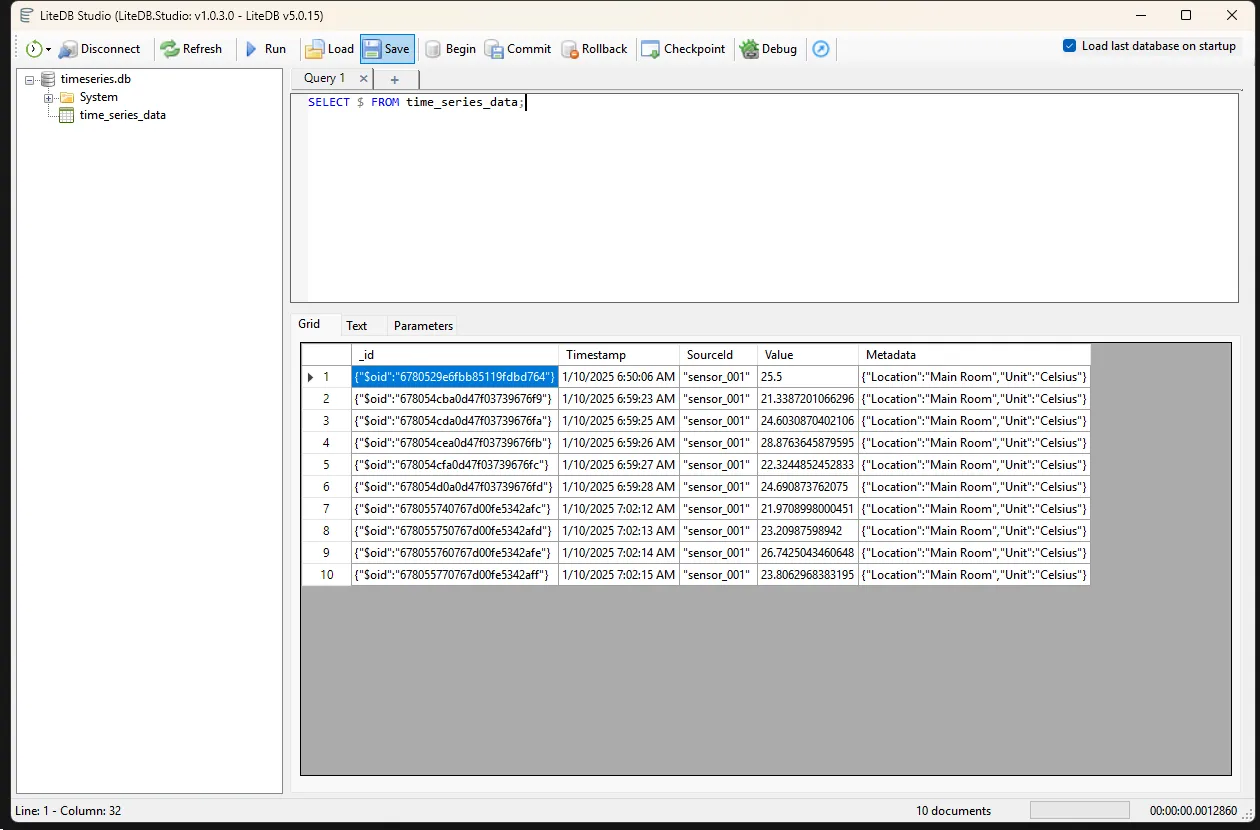The width and height of the screenshot is (1260, 830).
Task: Toggle Load last database on startup
Action: coord(1069,46)
